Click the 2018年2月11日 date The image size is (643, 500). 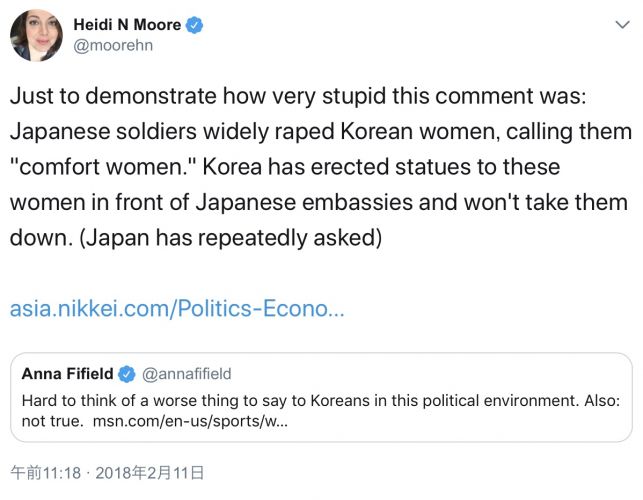pos(157,470)
